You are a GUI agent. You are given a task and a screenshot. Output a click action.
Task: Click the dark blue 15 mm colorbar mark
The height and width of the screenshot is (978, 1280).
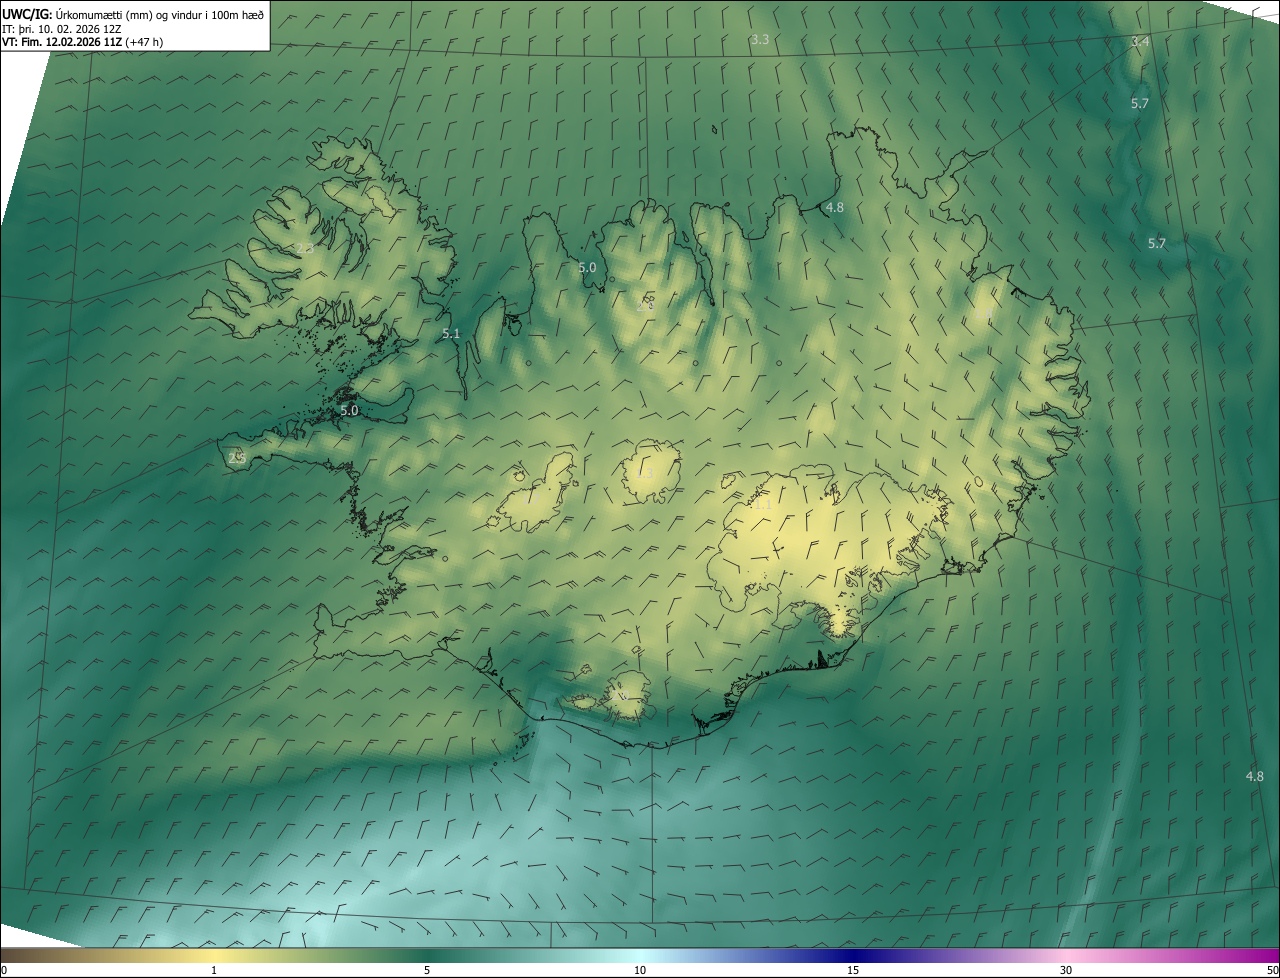(853, 970)
